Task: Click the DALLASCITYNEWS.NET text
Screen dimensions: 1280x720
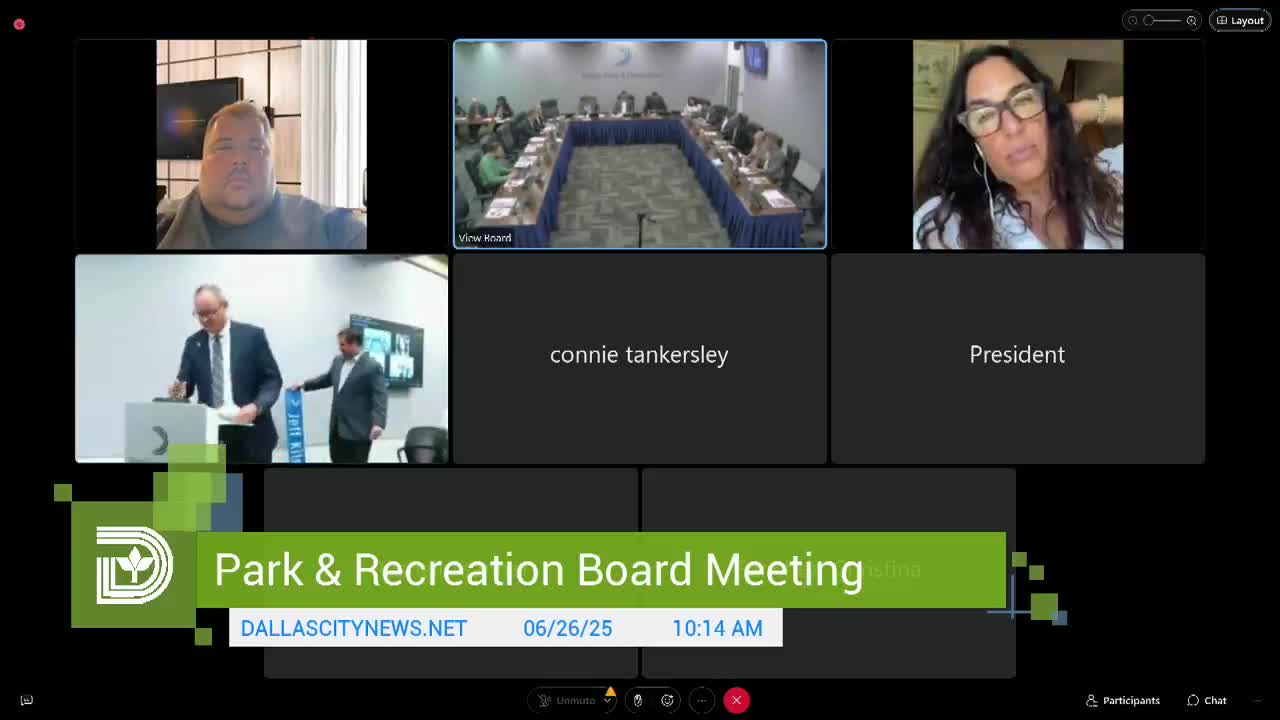Action: click(354, 628)
